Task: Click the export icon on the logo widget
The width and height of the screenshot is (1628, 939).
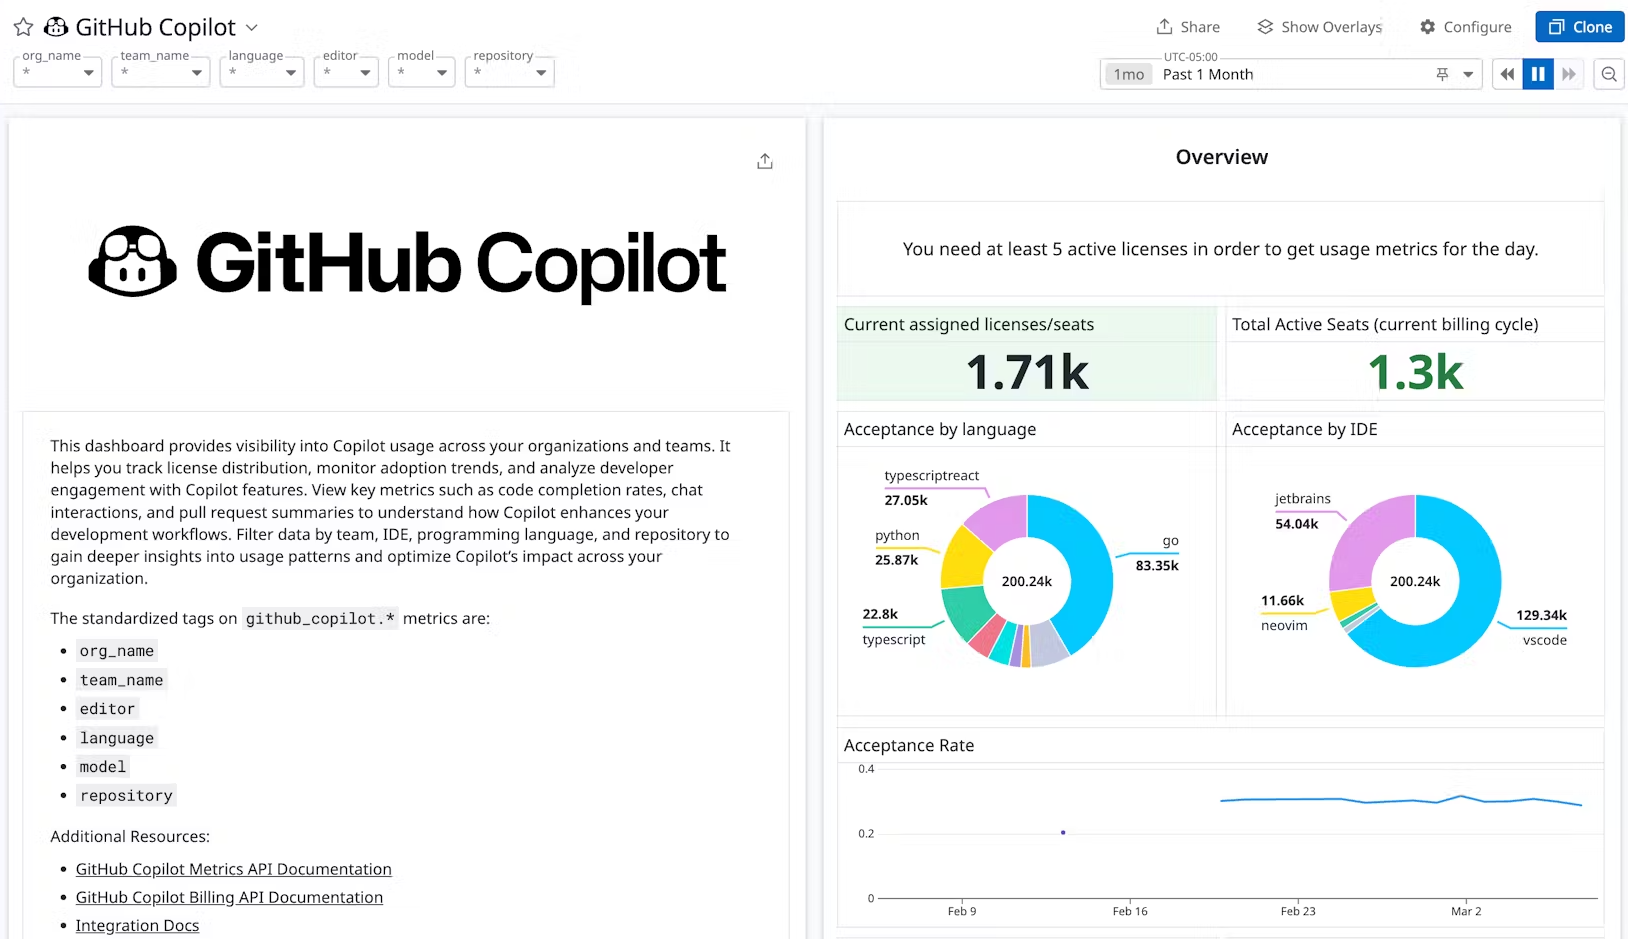Action: tap(765, 161)
